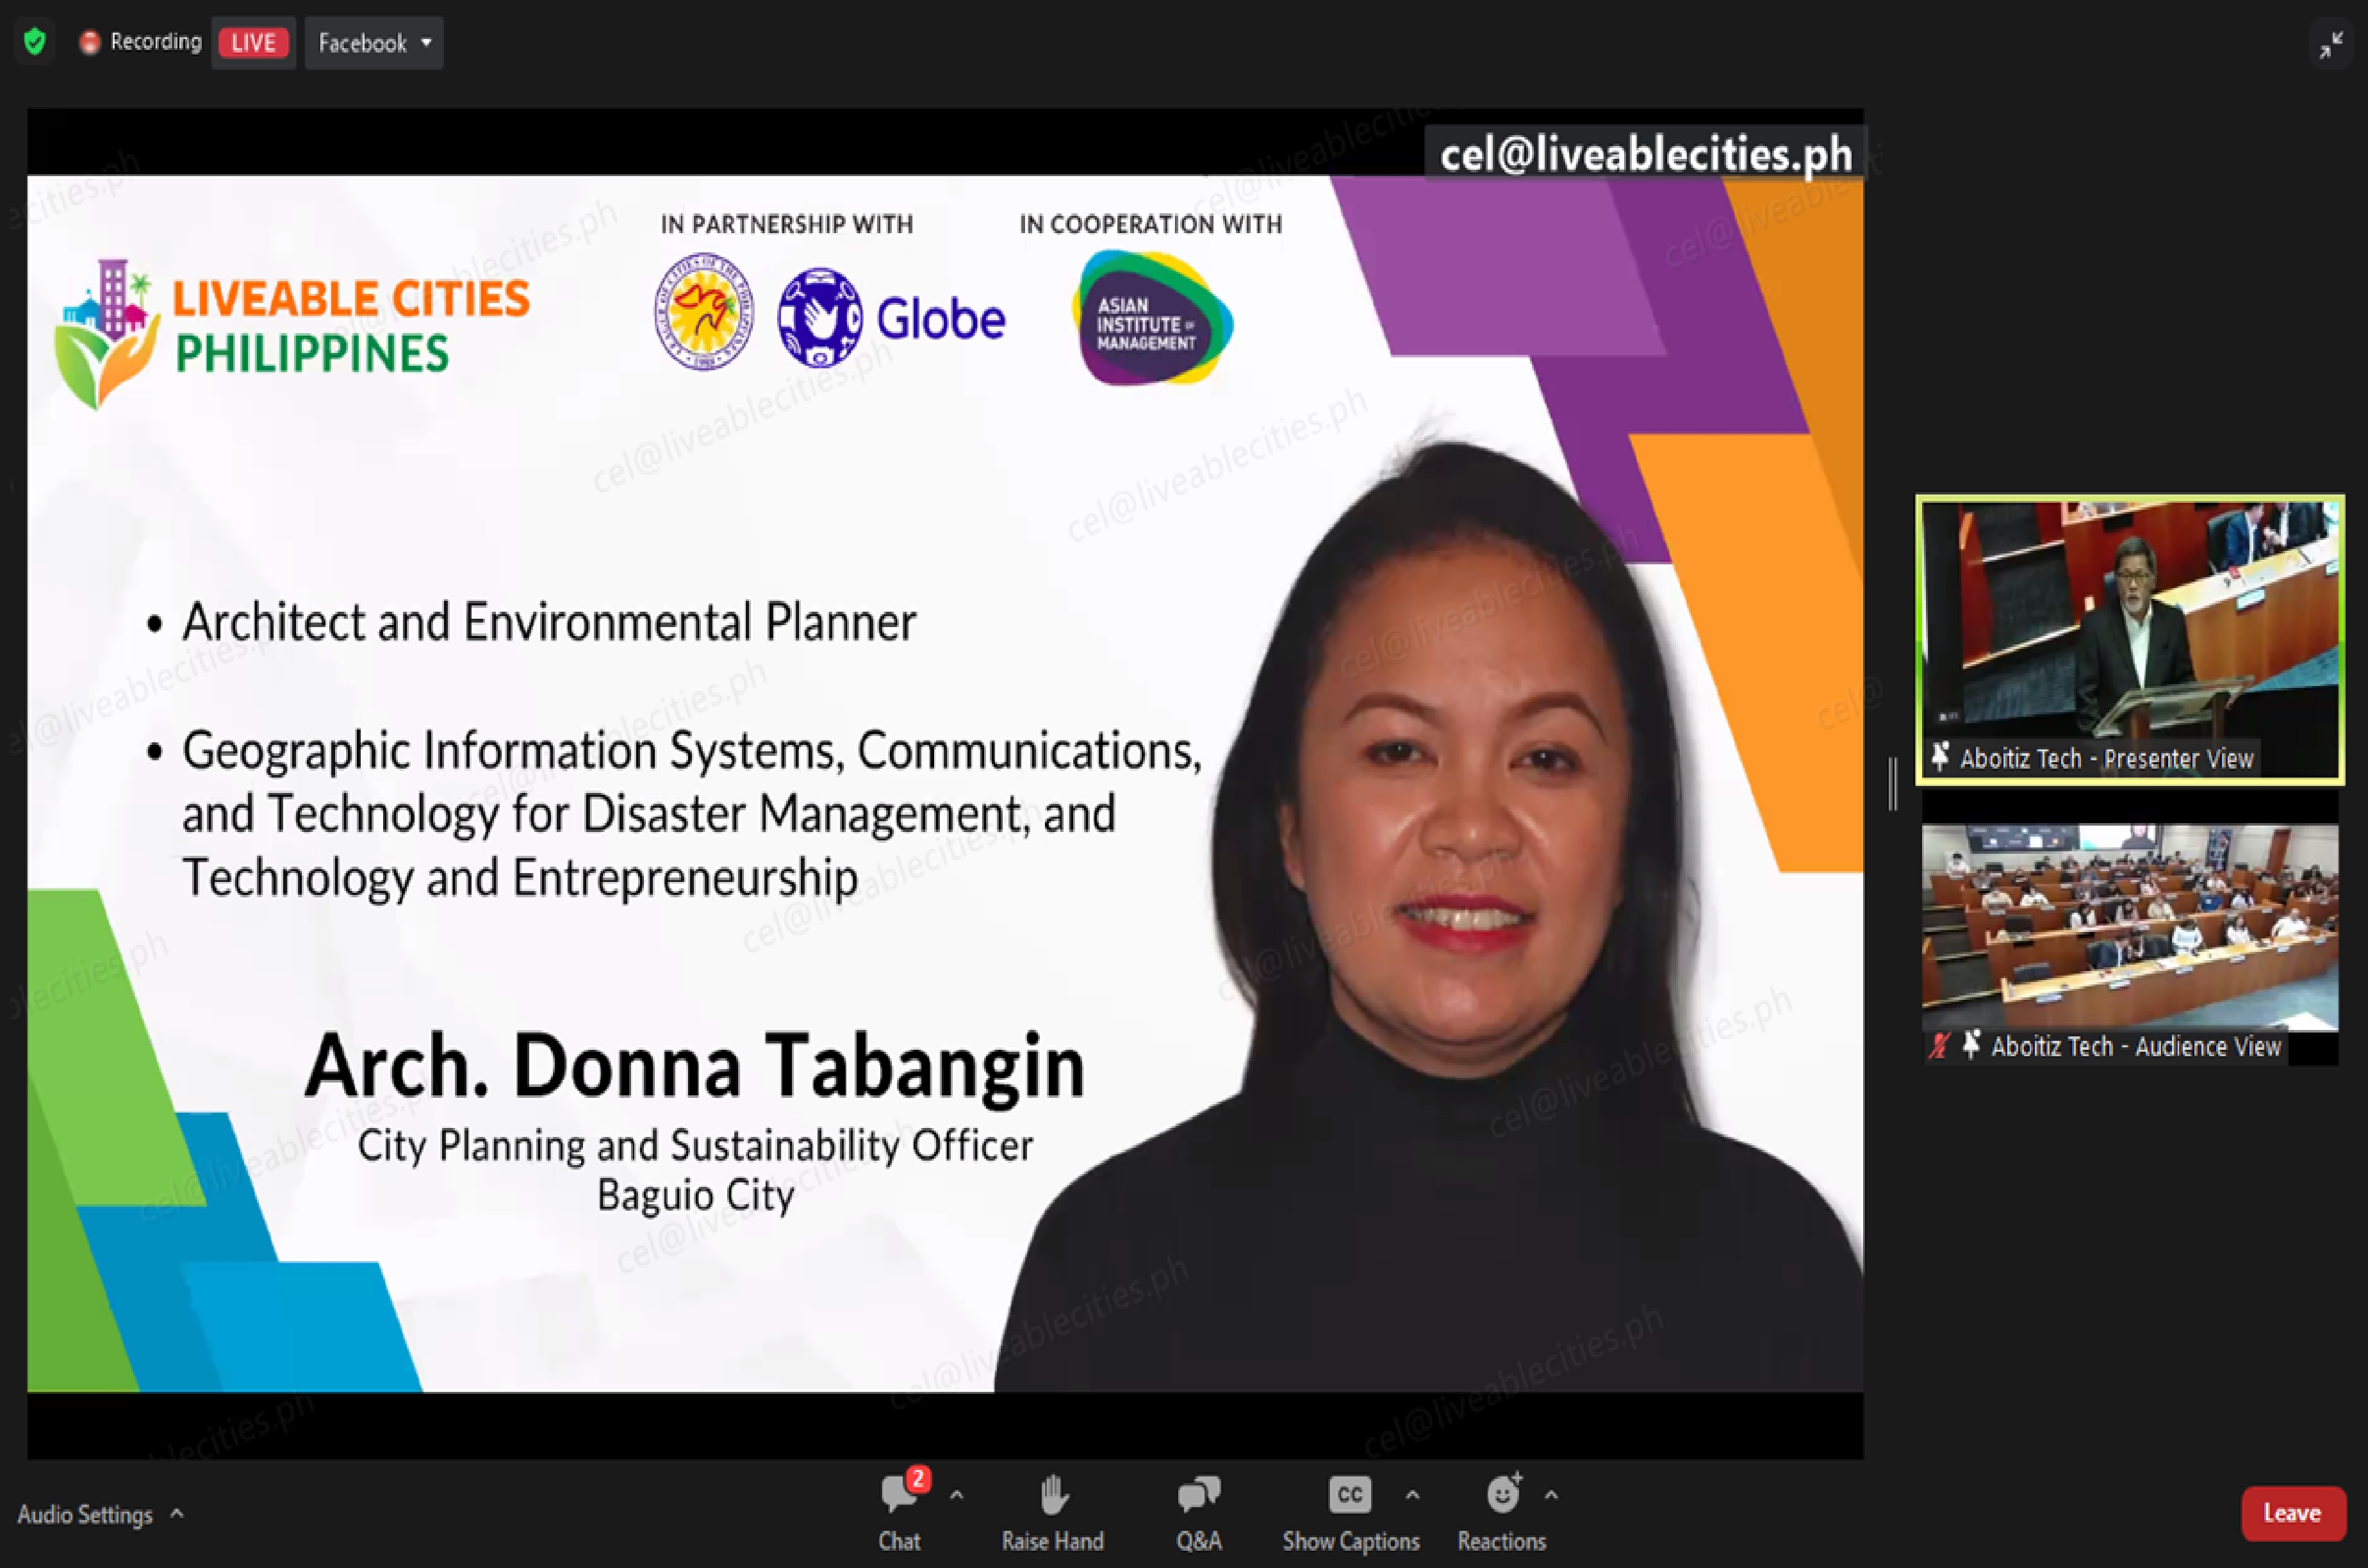The image size is (2368, 1568).
Task: Click the green encryption shield icon
Action: (35, 42)
